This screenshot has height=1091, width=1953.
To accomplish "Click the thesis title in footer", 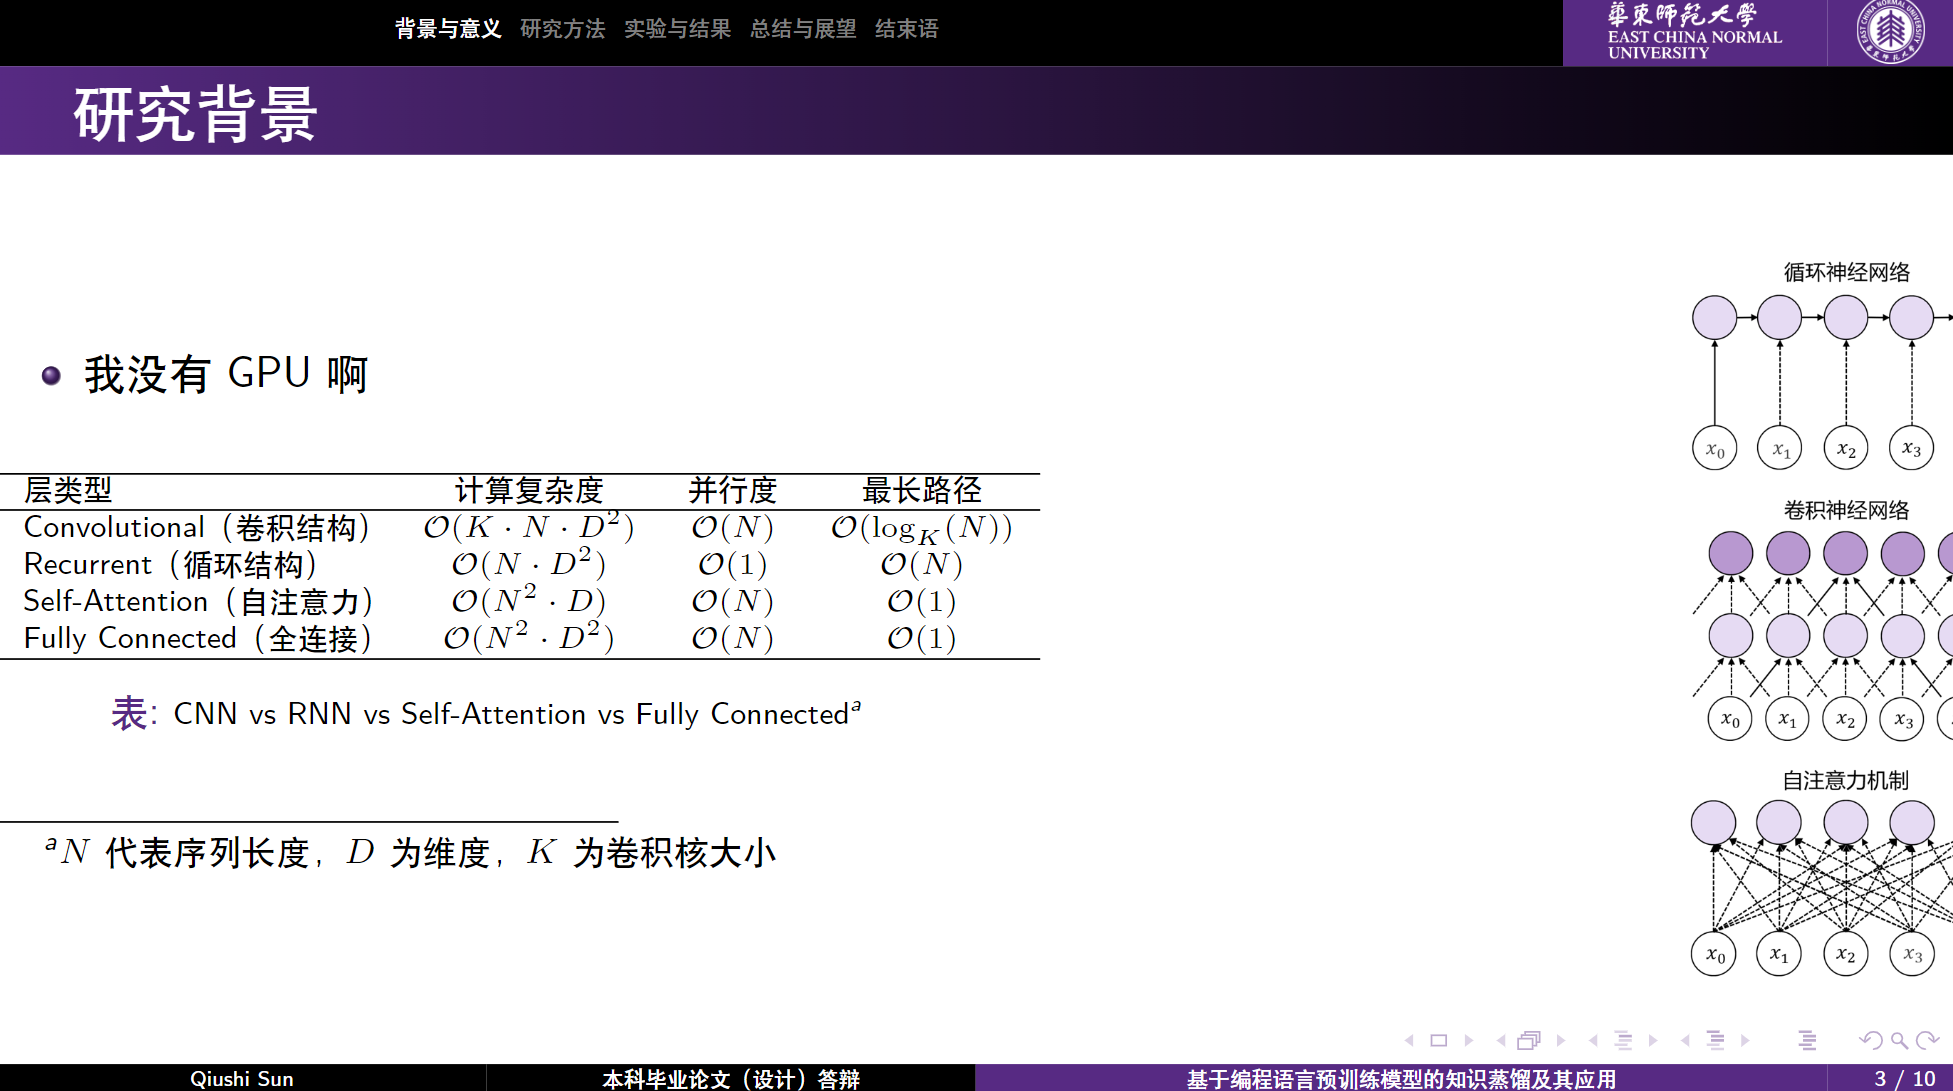I will 1400,1078.
